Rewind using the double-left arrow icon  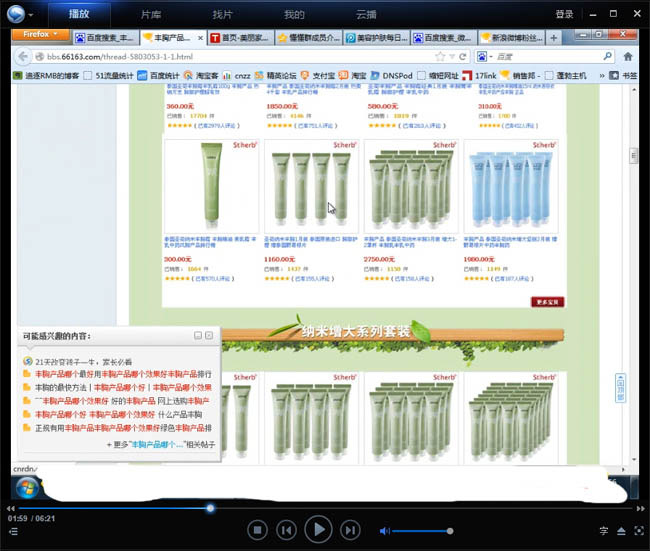[x=10, y=508]
